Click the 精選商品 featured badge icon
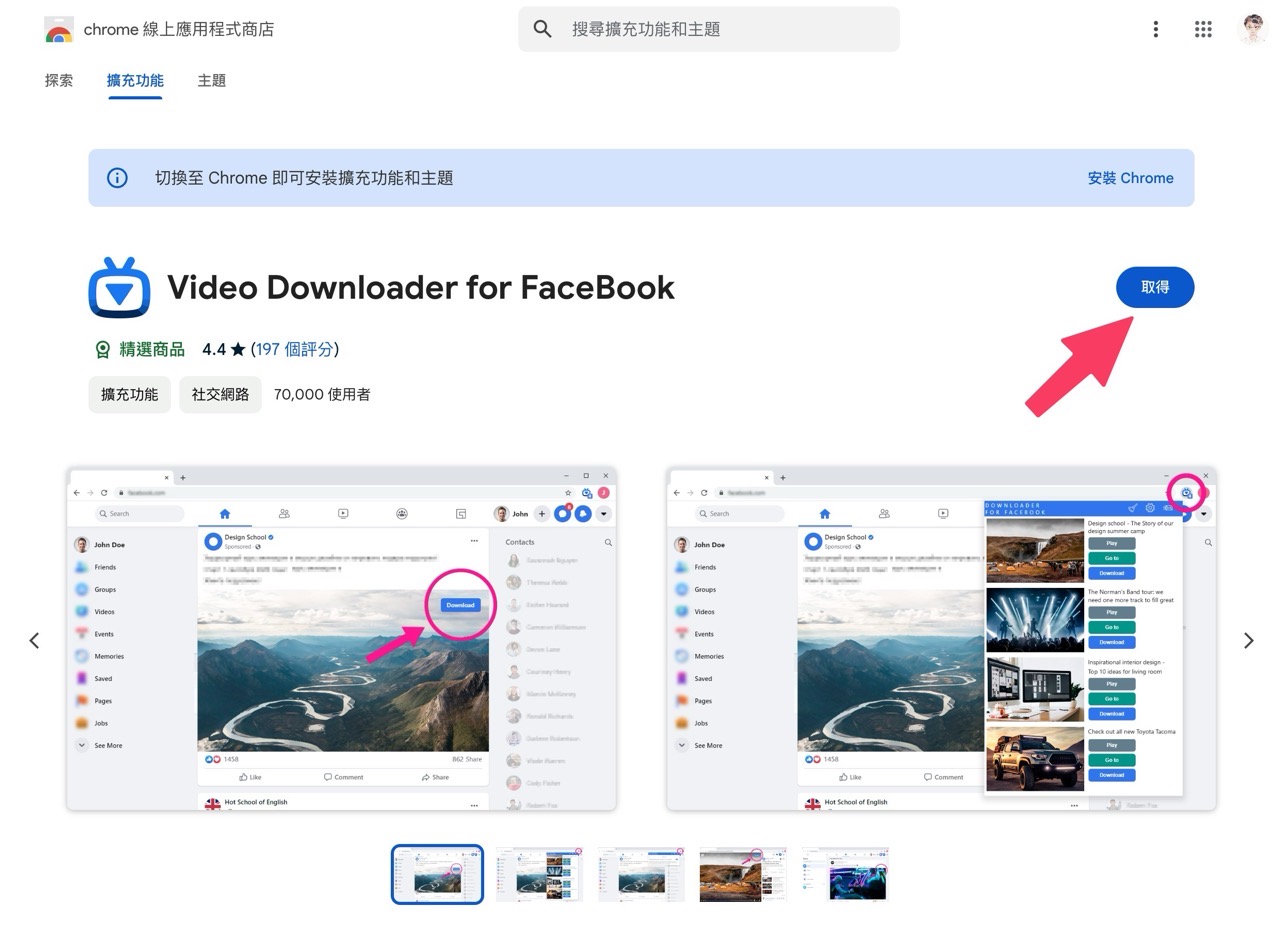Screen dimensions: 1280x930 pos(102,349)
